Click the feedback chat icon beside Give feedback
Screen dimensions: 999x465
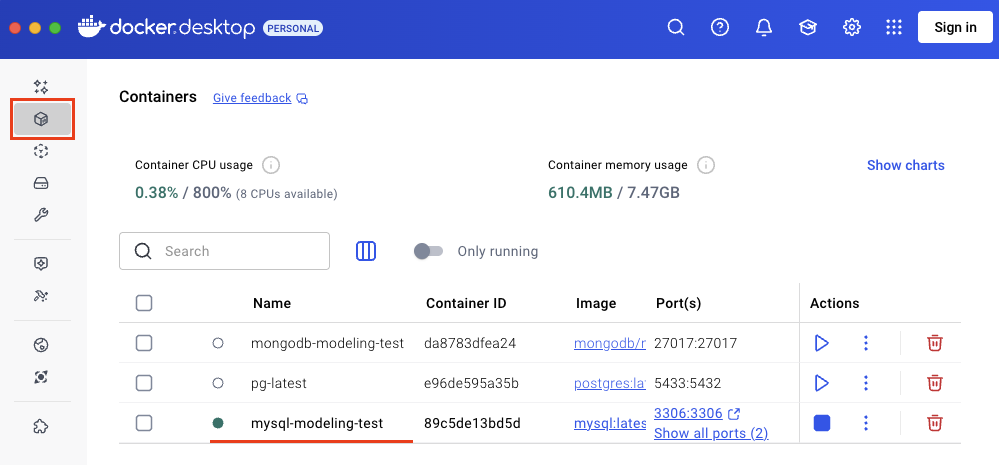pos(303,99)
